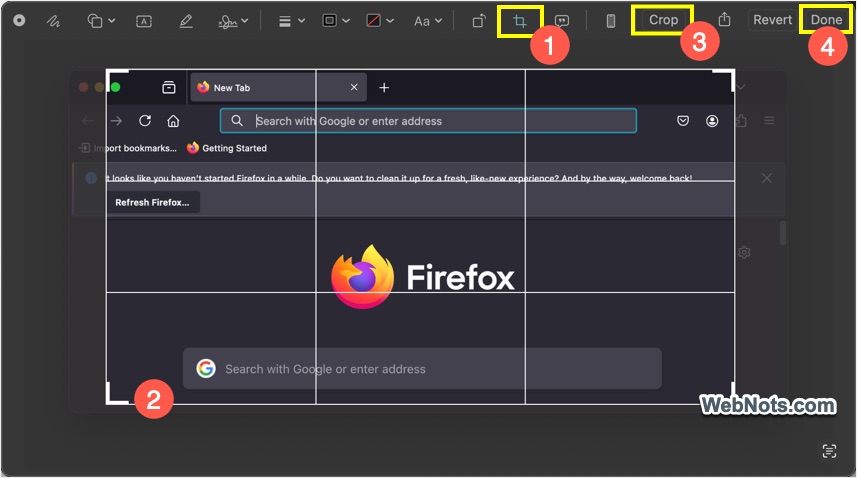This screenshot has width=857, height=478.
Task: Click the Import bookmarks link
Action: 128,148
